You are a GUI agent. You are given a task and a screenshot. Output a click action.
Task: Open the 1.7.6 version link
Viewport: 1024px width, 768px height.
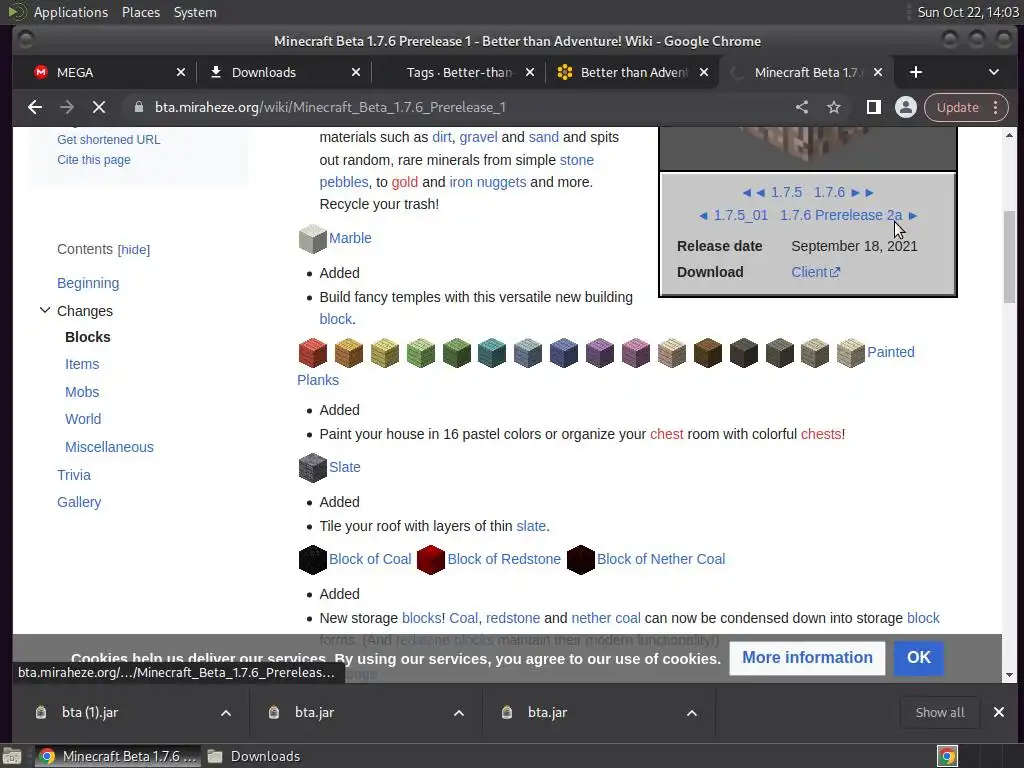coord(829,193)
